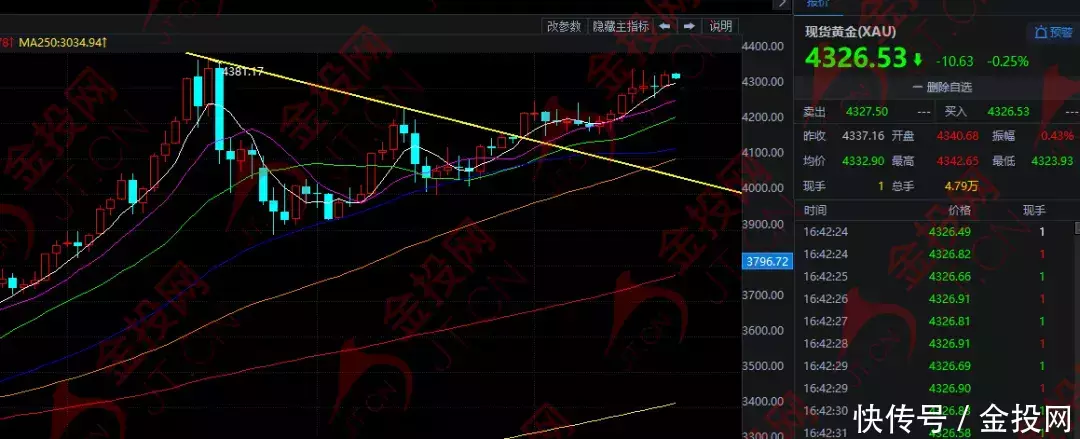
Task: Open the 改参数 parameter settings
Action: point(564,26)
